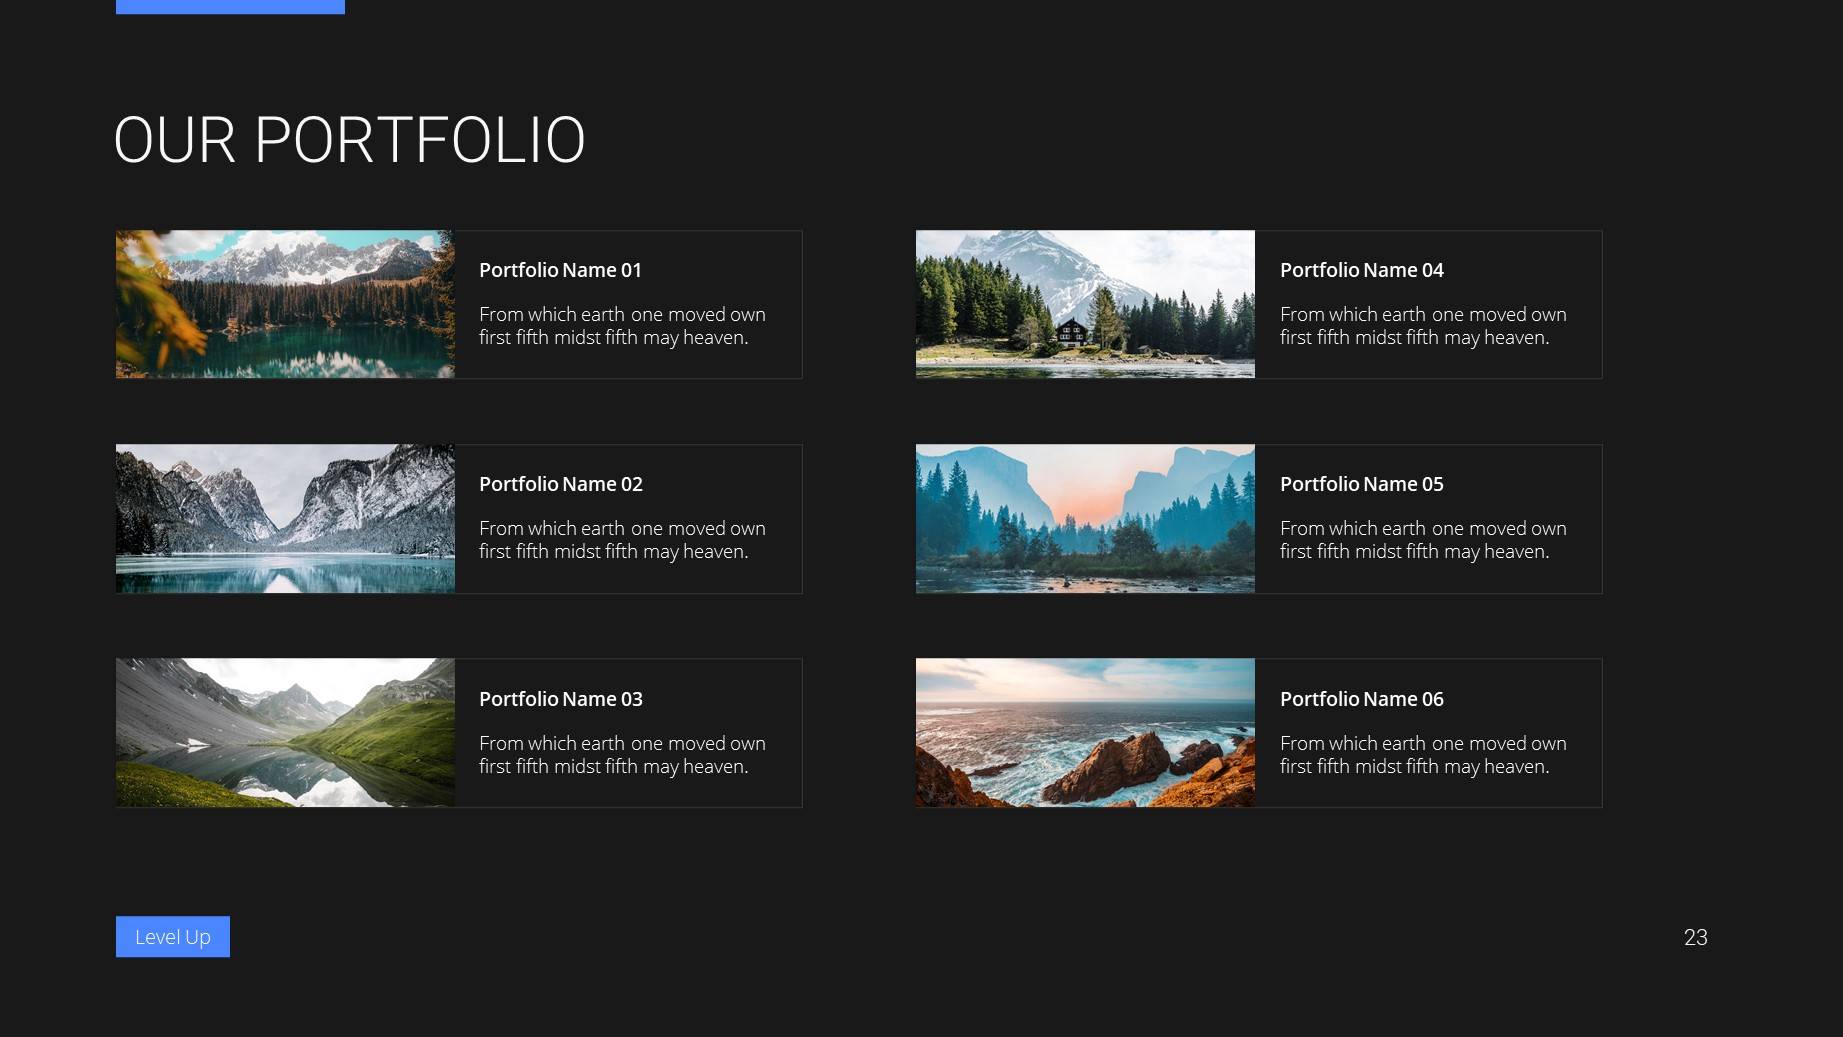1843x1037 pixels.
Task: Click the Portfolio Name 02 heading
Action: click(x=561, y=484)
